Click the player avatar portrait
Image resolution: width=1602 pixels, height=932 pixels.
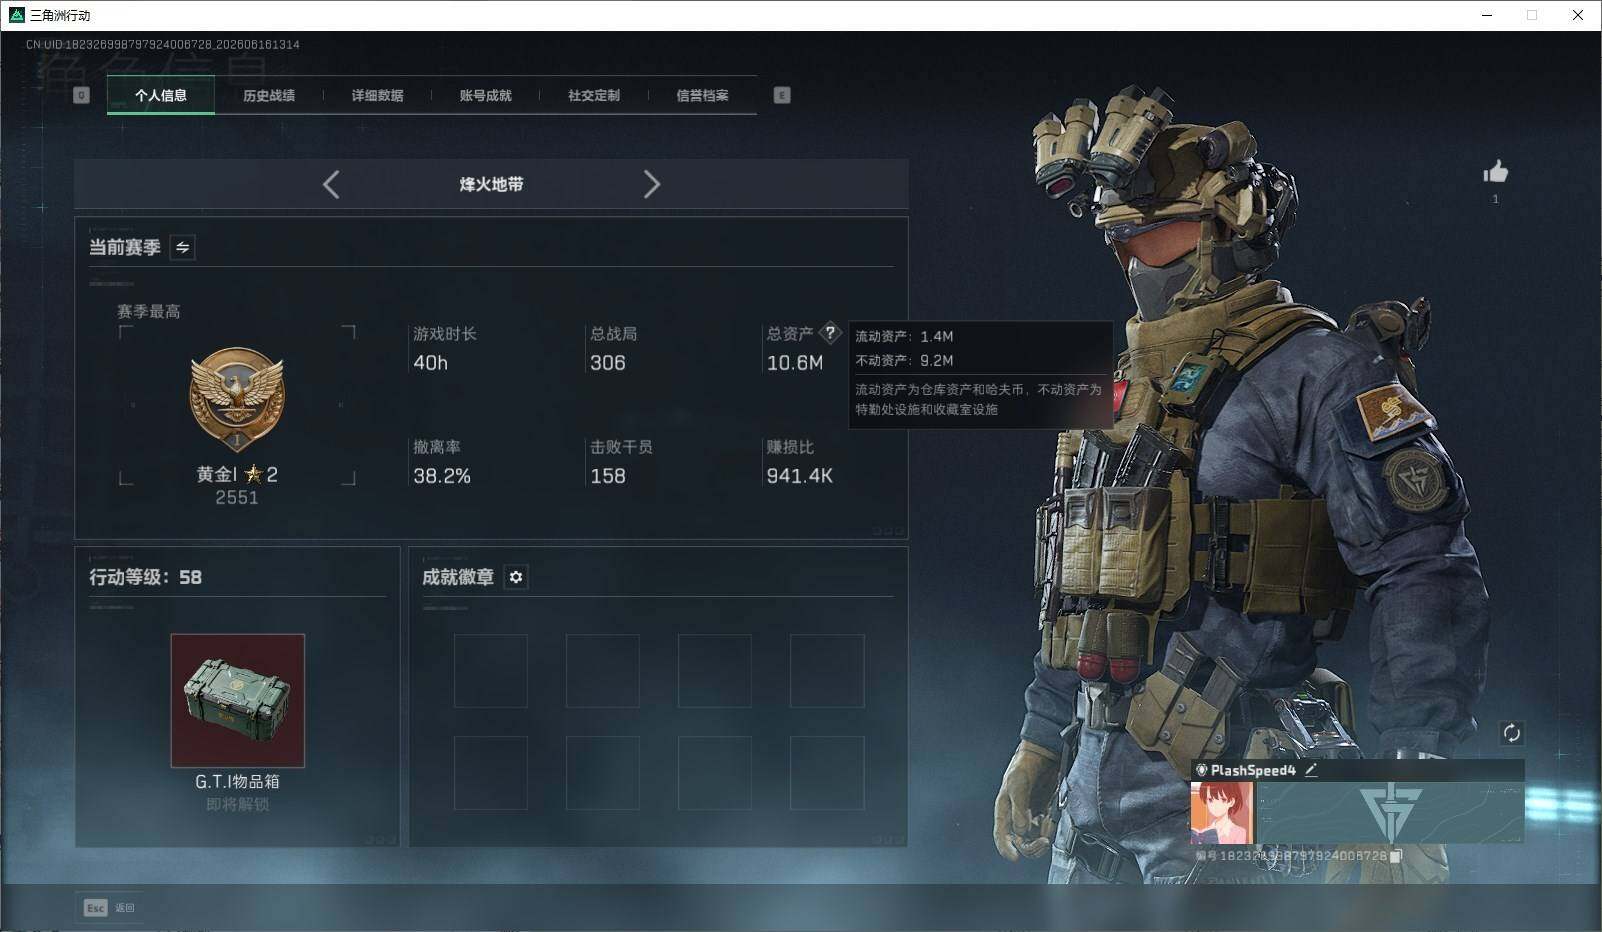1222,813
